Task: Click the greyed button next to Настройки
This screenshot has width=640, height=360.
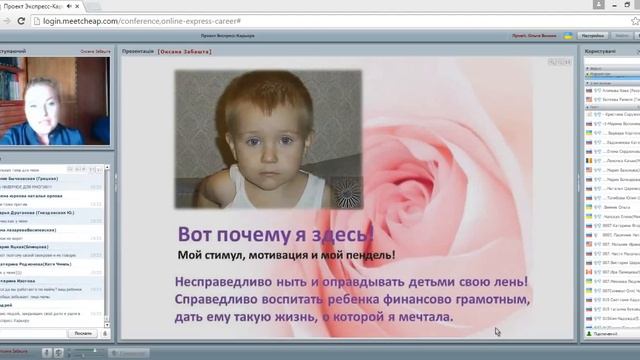Action: click(622, 36)
